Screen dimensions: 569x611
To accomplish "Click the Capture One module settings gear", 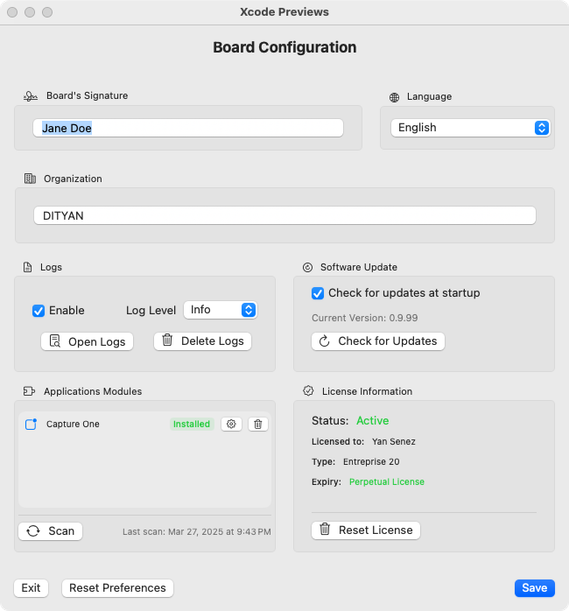I will click(231, 424).
